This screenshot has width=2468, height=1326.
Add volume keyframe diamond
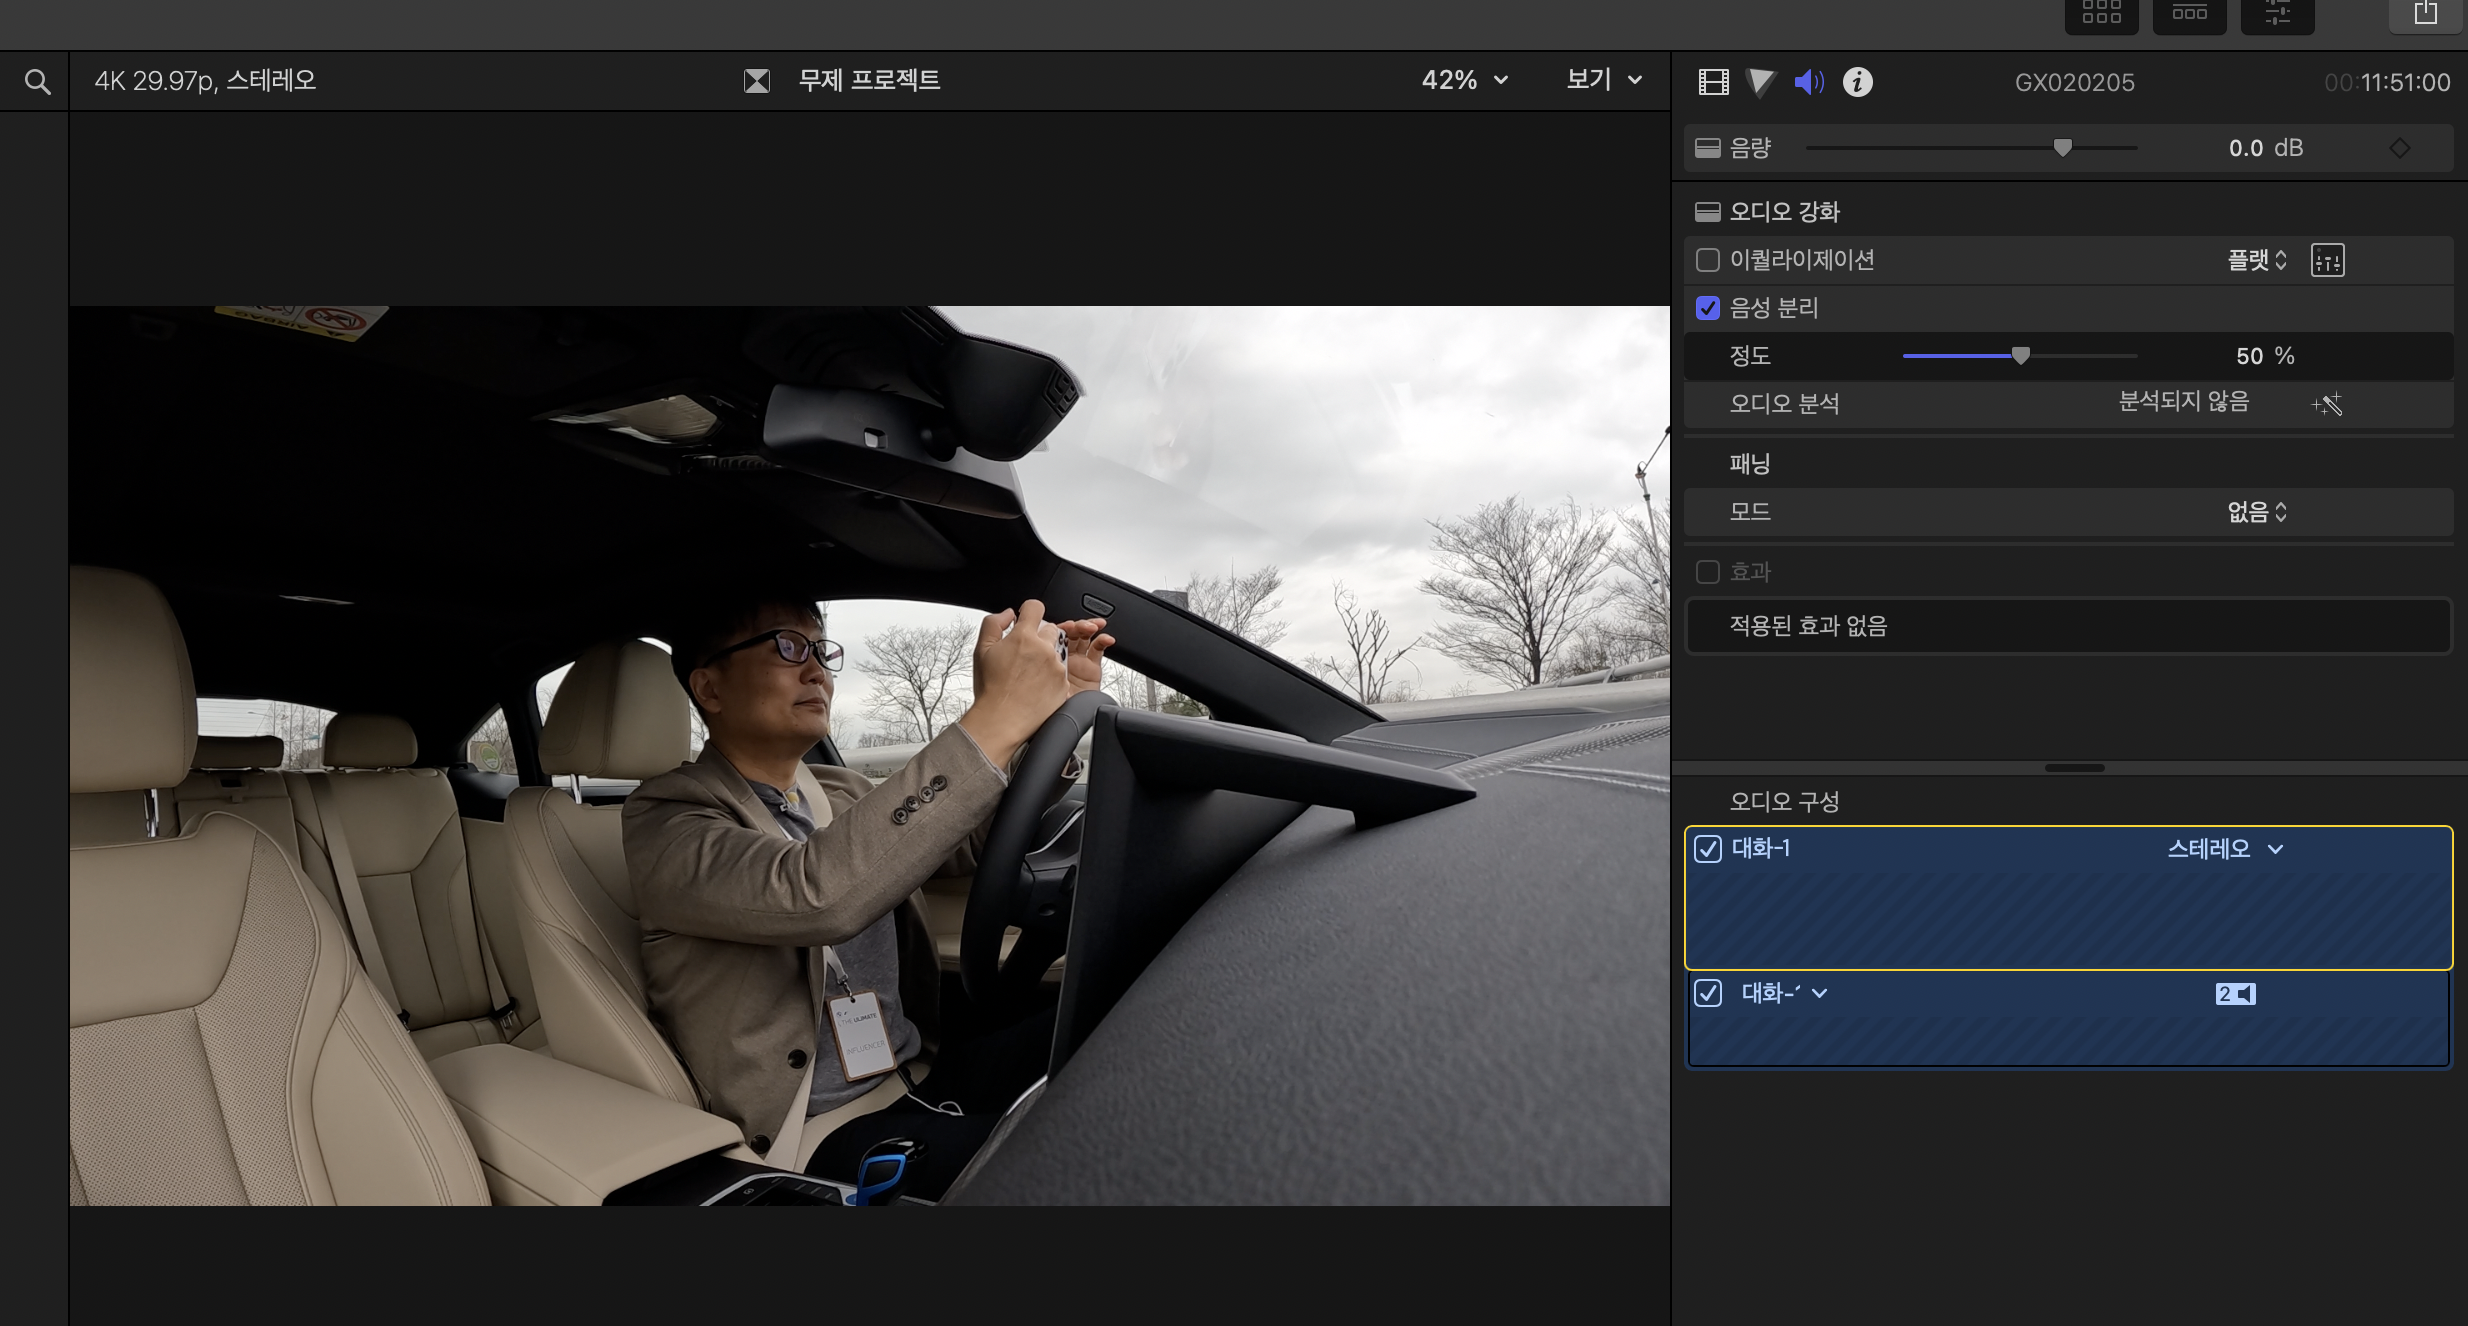2399,148
